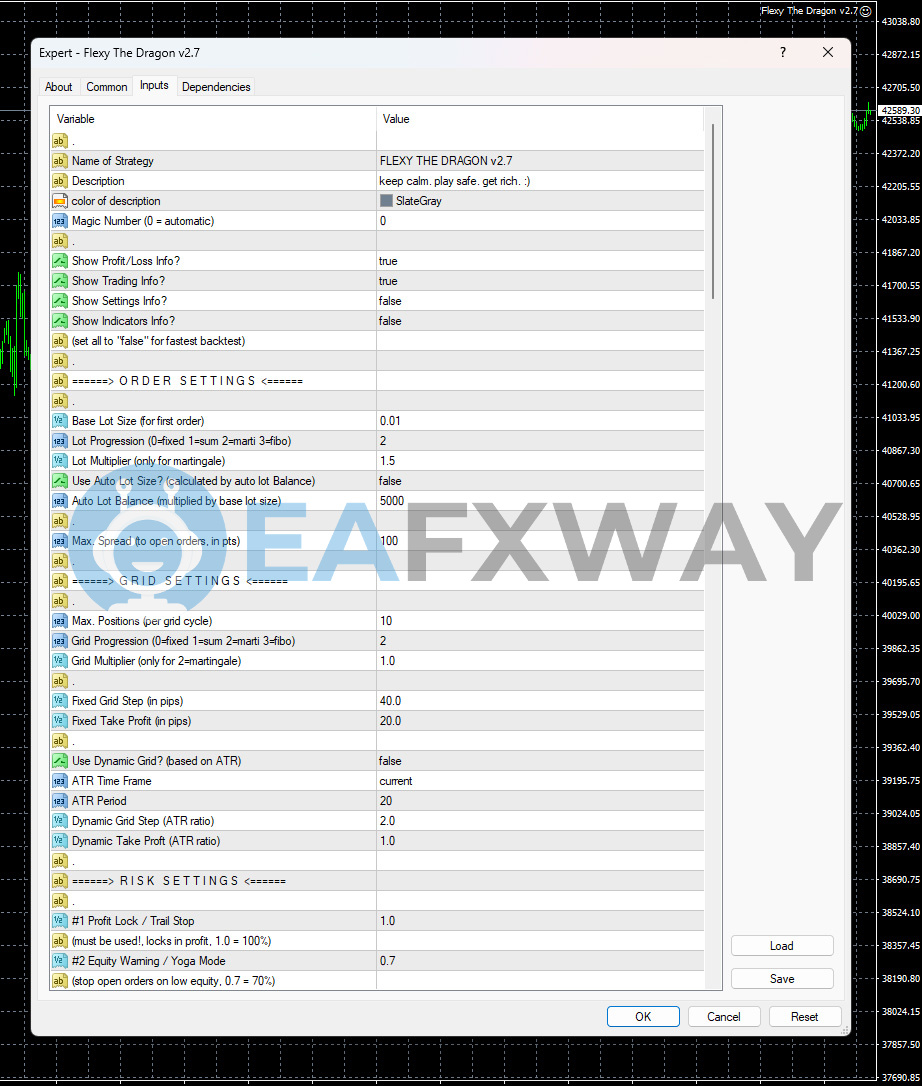922x1086 pixels.
Task: Toggle the Show Trading Info value
Action: (540, 281)
